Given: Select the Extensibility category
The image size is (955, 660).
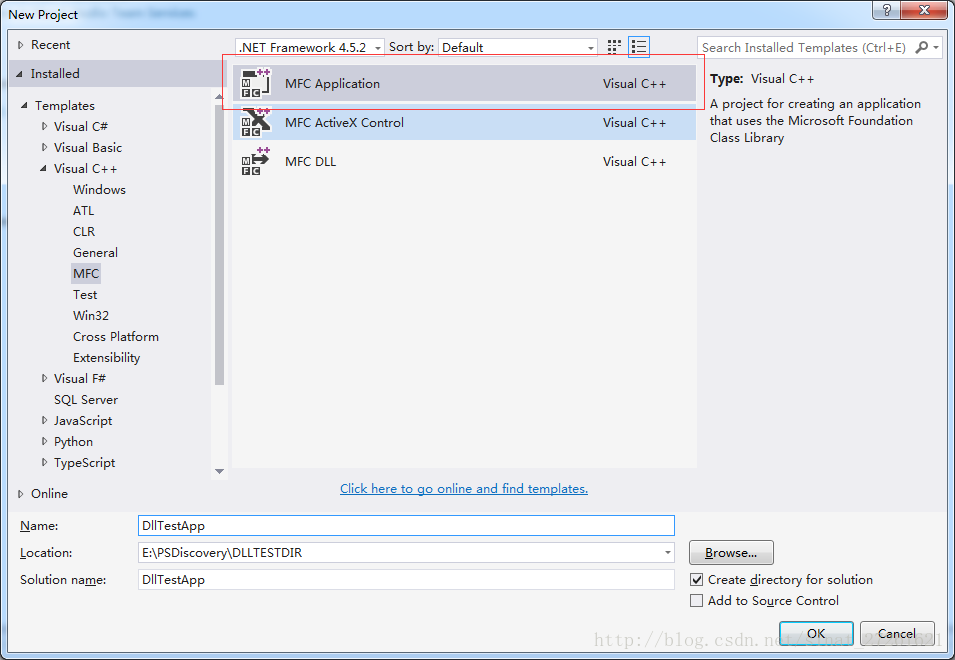Looking at the screenshot, I should point(107,357).
